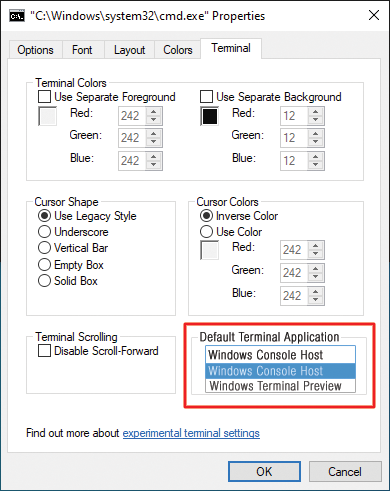390x491 pixels.
Task: Open experimental terminal settings link
Action: [191, 433]
